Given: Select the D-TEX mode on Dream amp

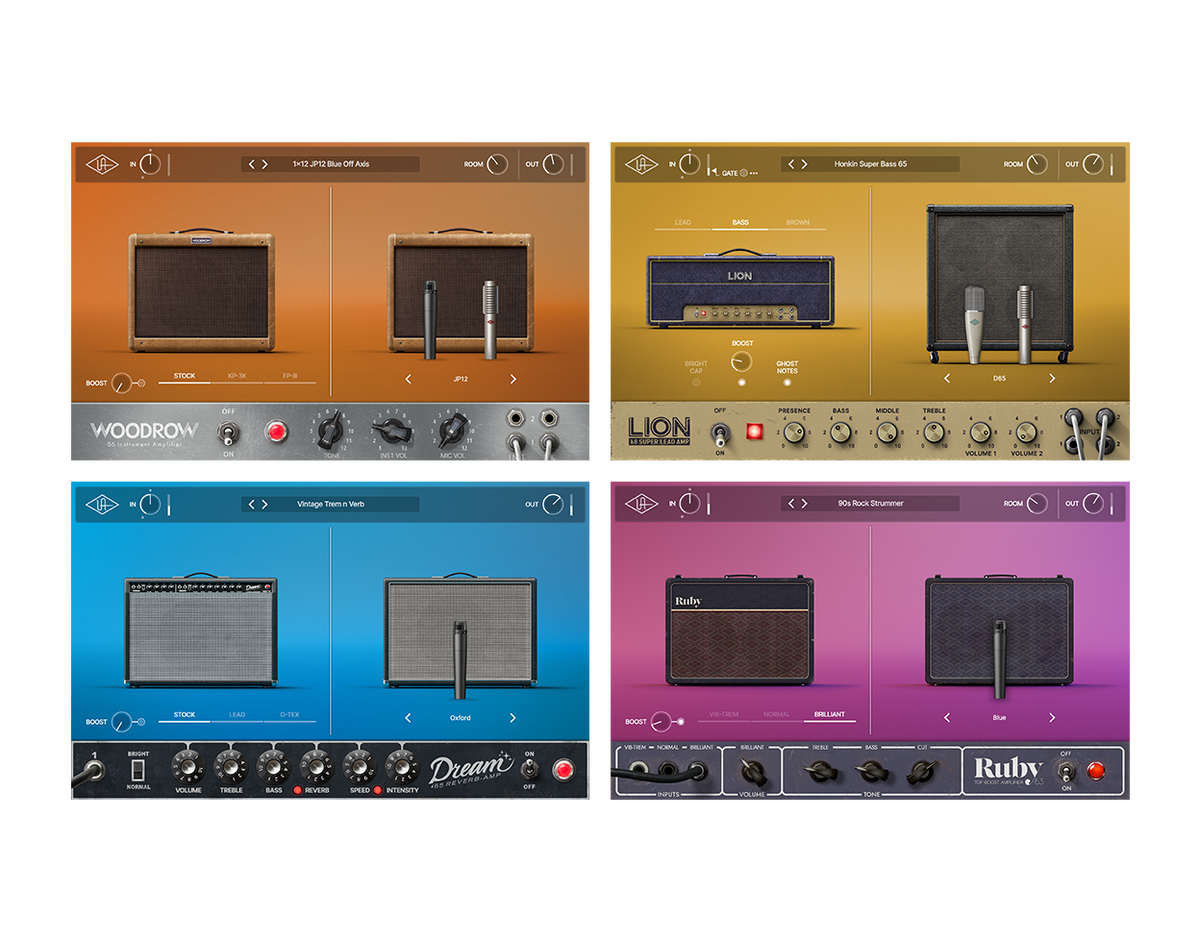Looking at the screenshot, I should (x=292, y=715).
